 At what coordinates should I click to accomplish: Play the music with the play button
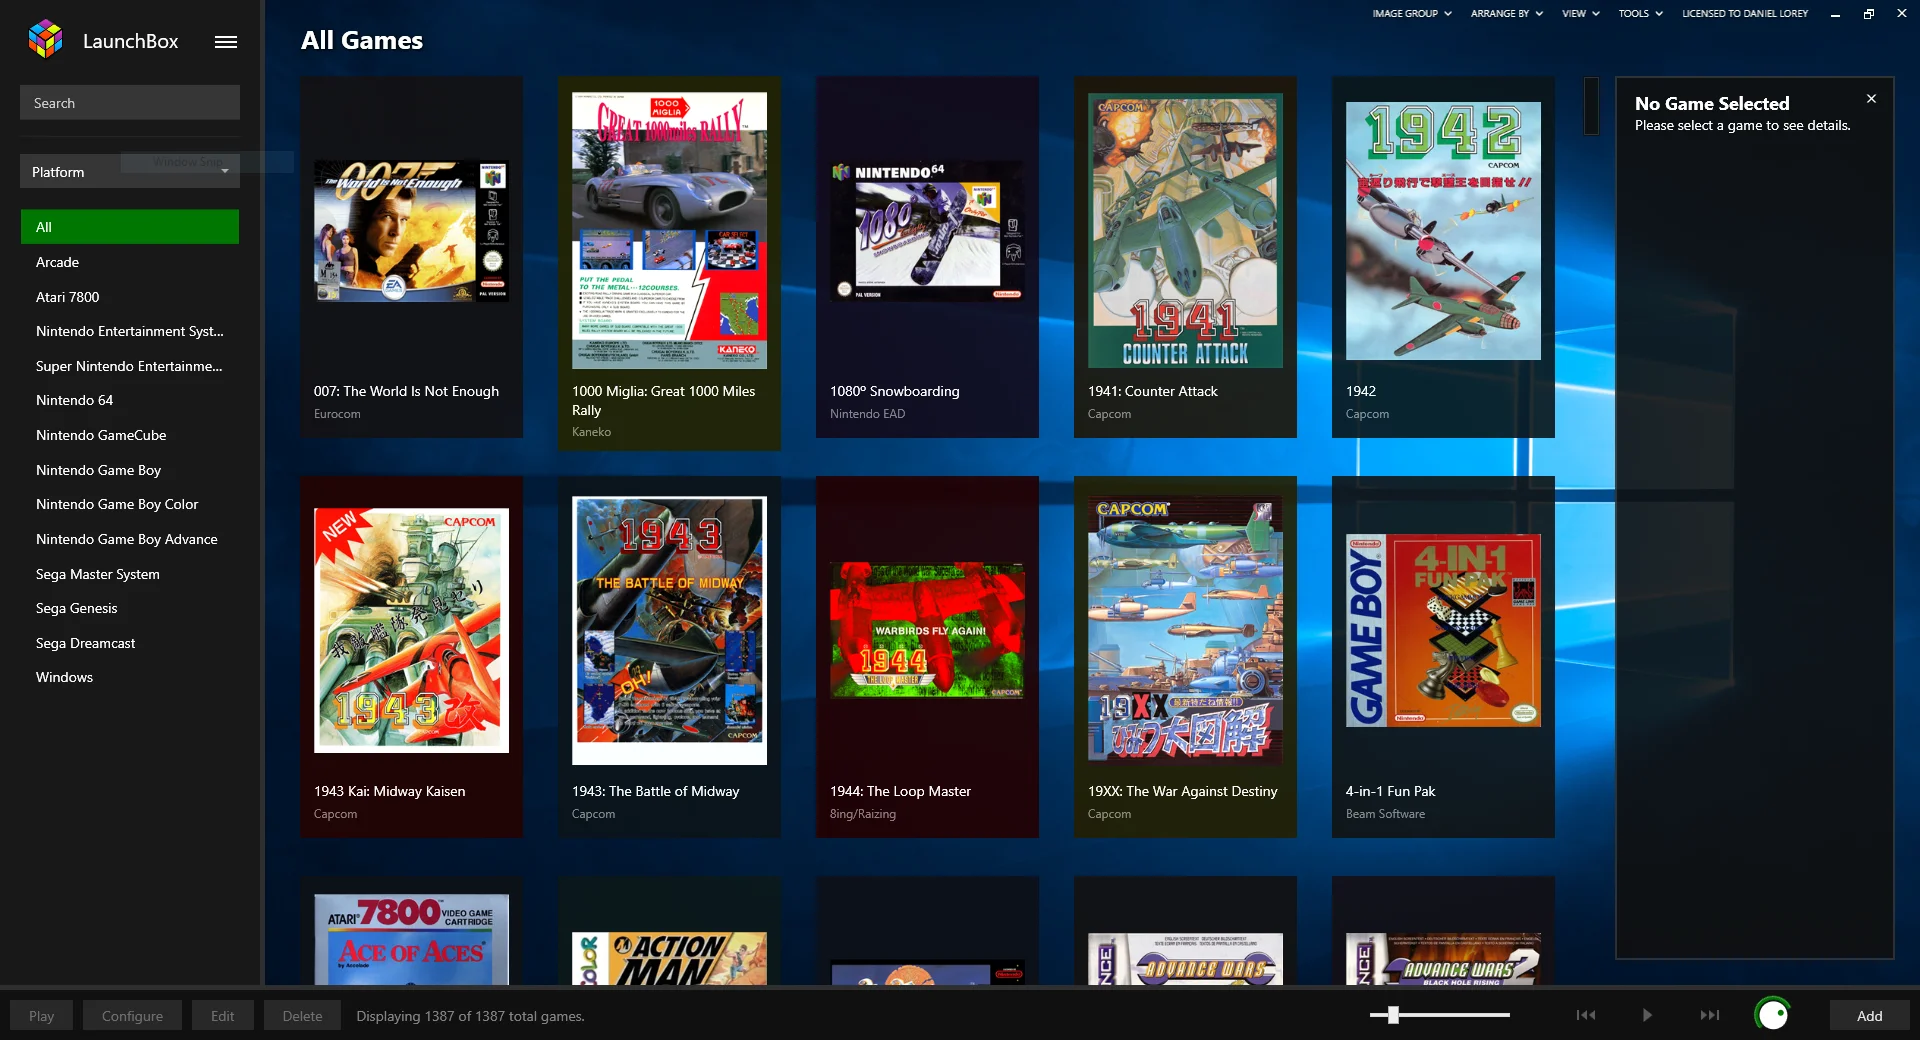1647,1015
